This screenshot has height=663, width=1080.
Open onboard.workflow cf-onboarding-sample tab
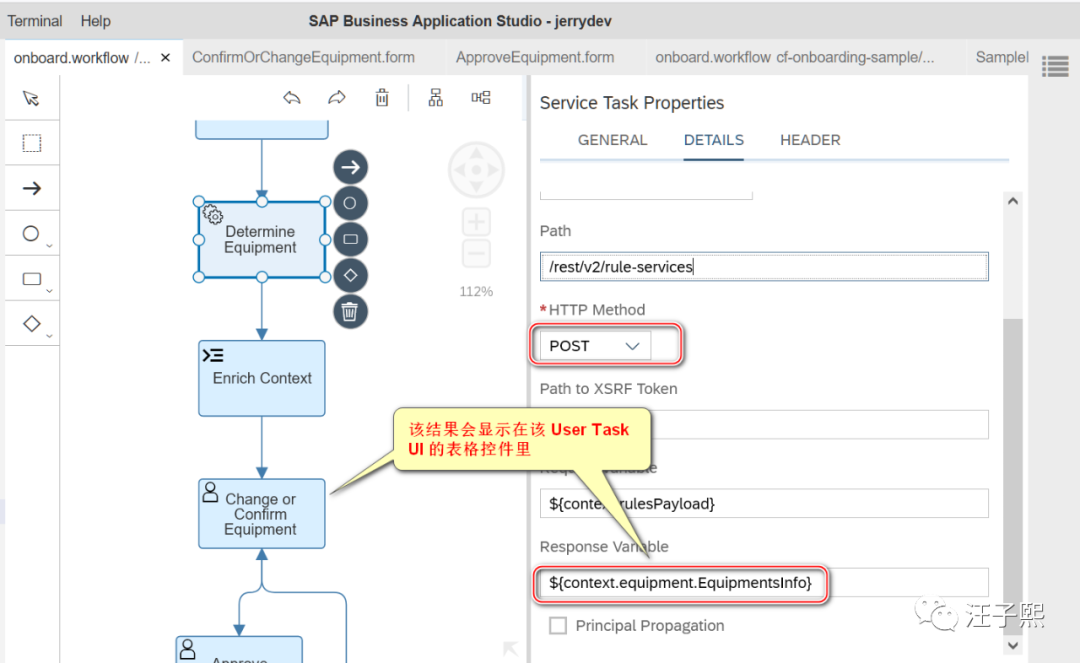pos(795,57)
